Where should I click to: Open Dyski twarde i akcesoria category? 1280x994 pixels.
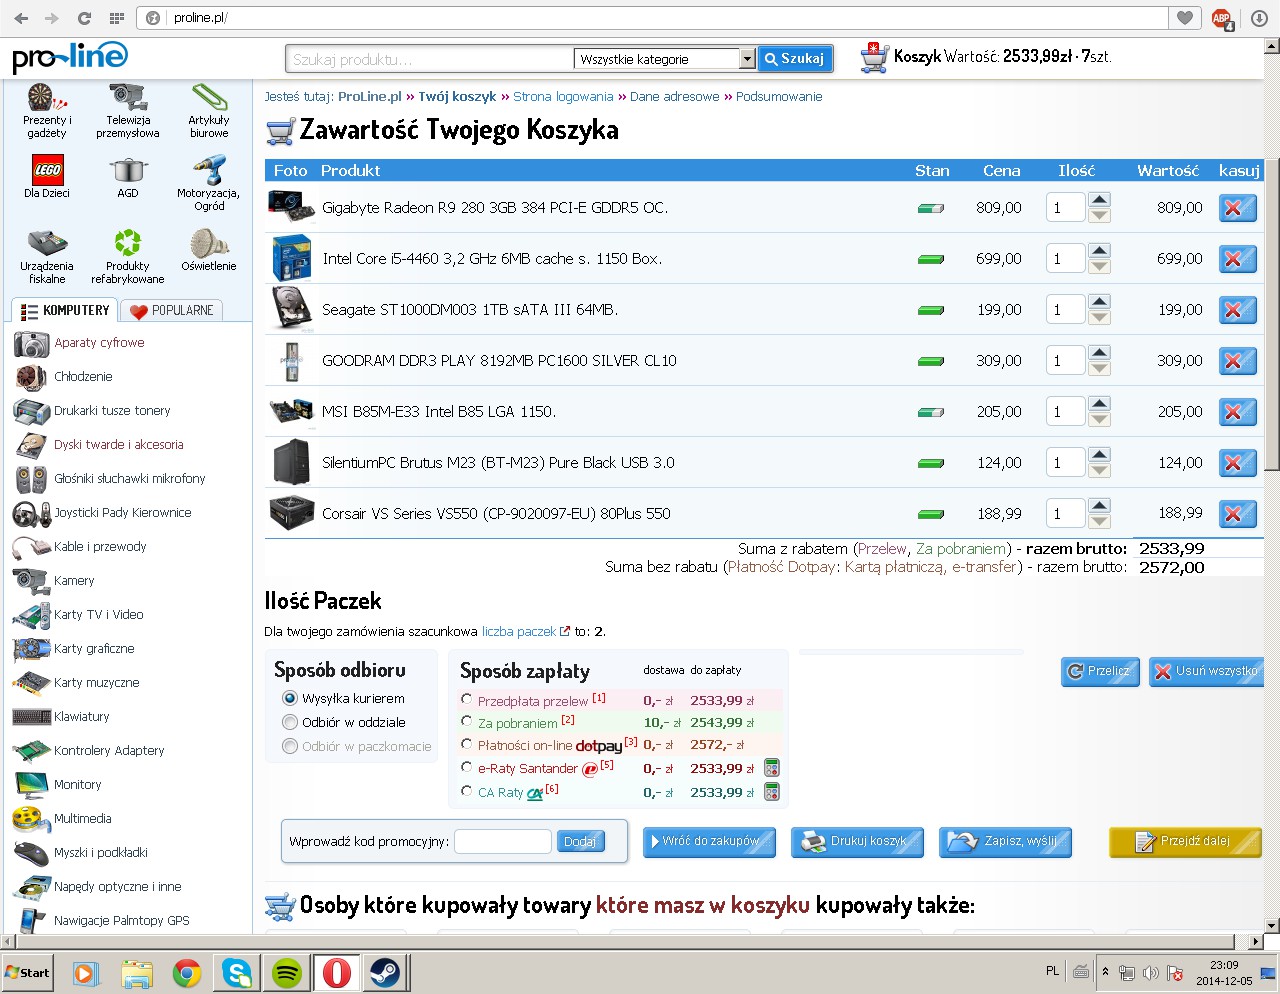point(119,445)
